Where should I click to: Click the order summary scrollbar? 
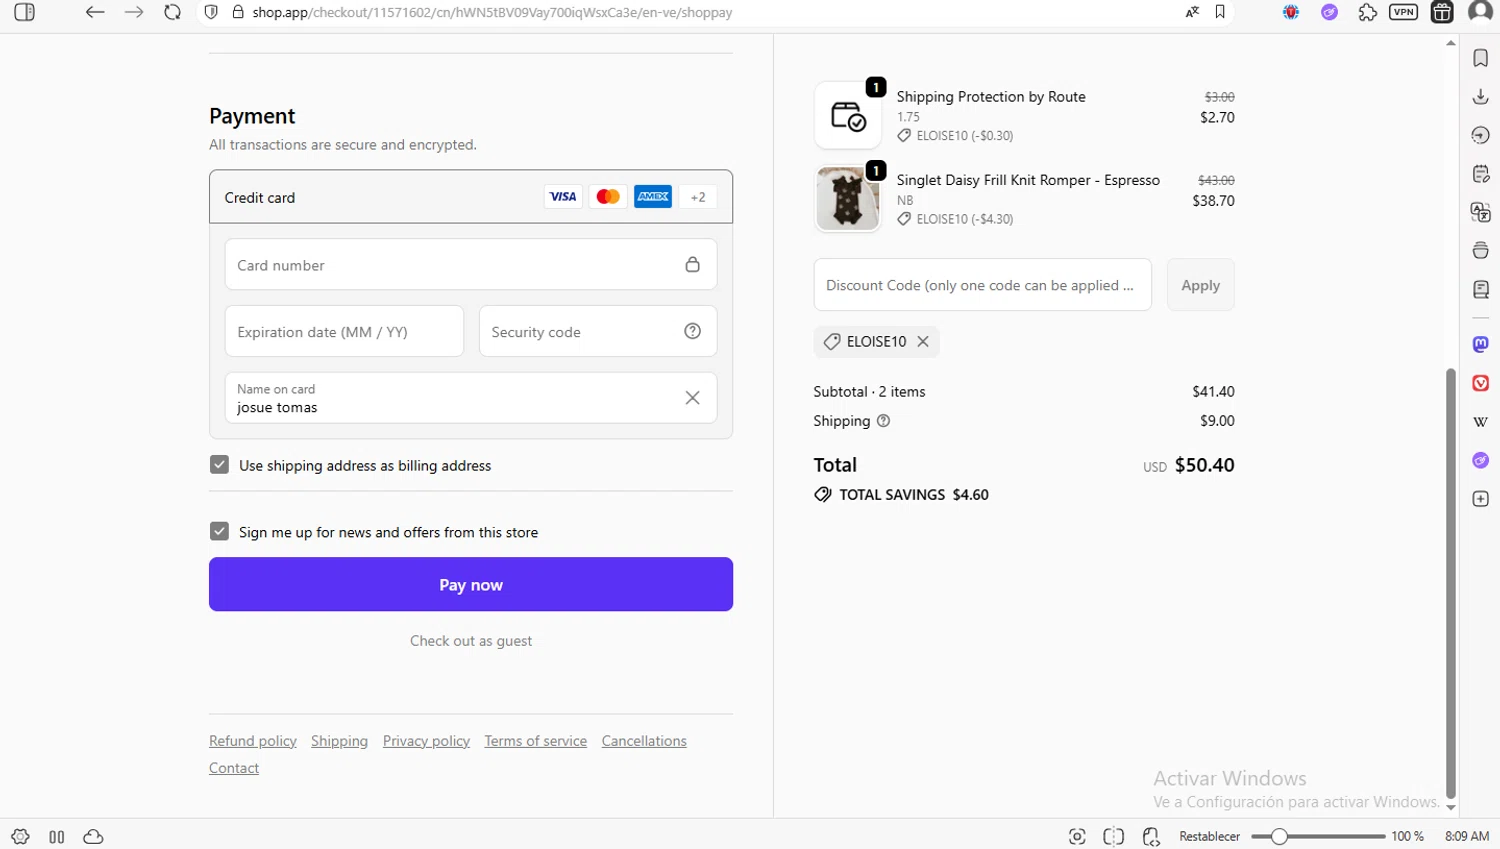click(x=1451, y=583)
